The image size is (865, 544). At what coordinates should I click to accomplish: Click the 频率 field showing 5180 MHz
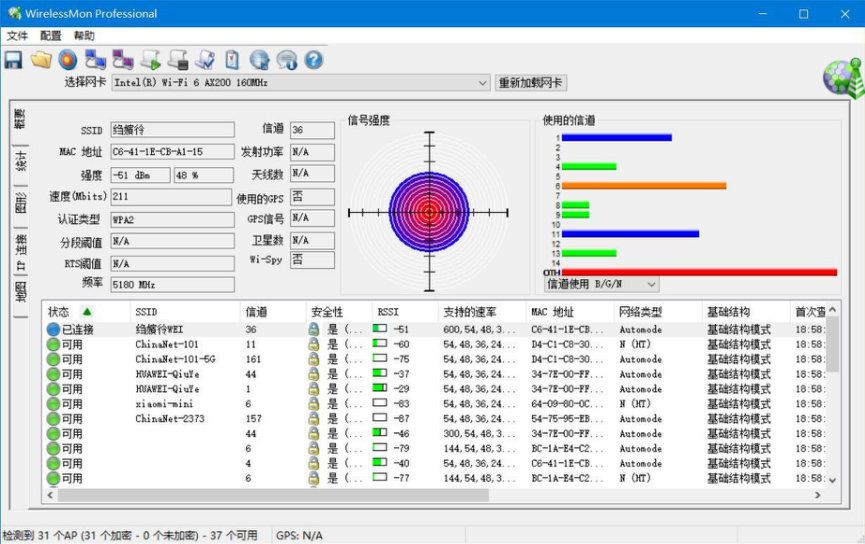pos(172,285)
